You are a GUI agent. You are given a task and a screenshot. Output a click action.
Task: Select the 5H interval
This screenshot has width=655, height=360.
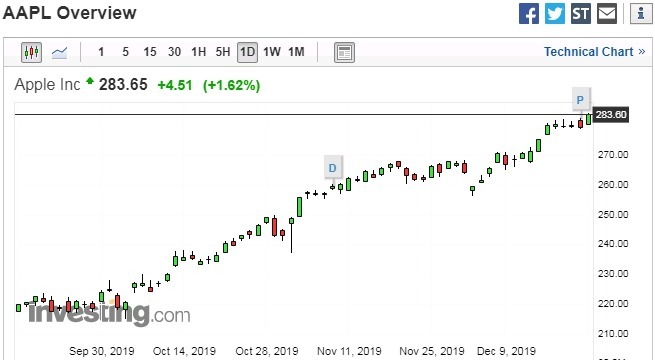coord(223,52)
